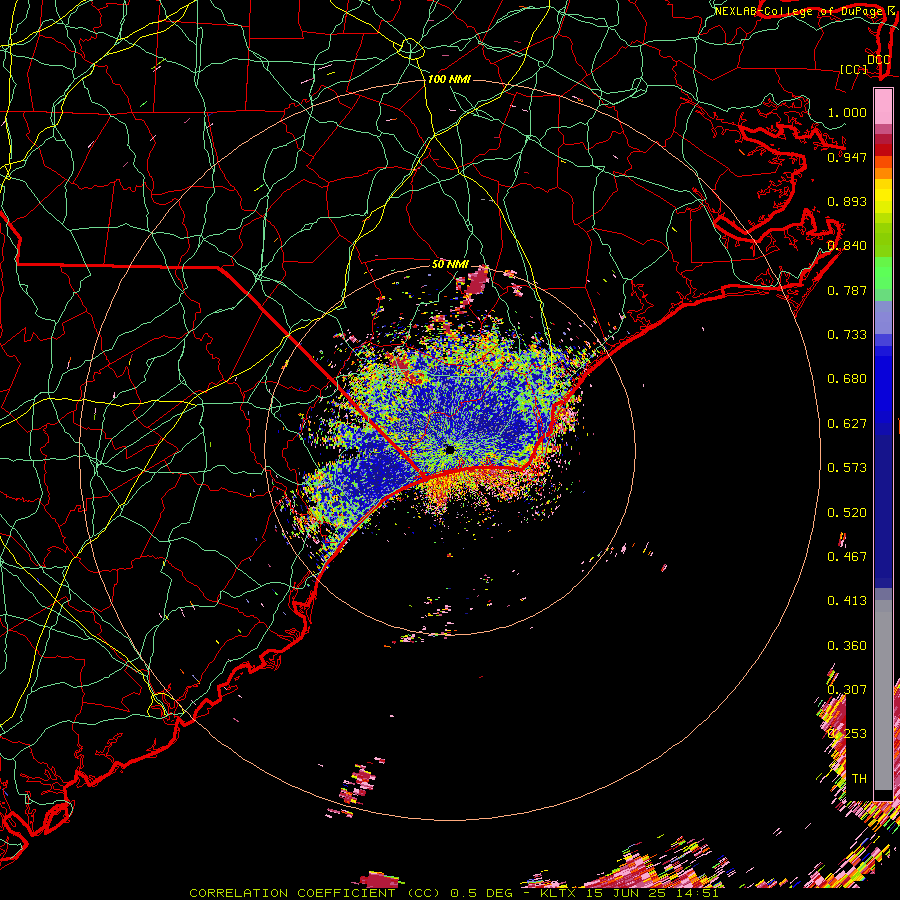Pick the pink 1.000 color bar segment
Screen dimensions: 900x900
coord(883,107)
